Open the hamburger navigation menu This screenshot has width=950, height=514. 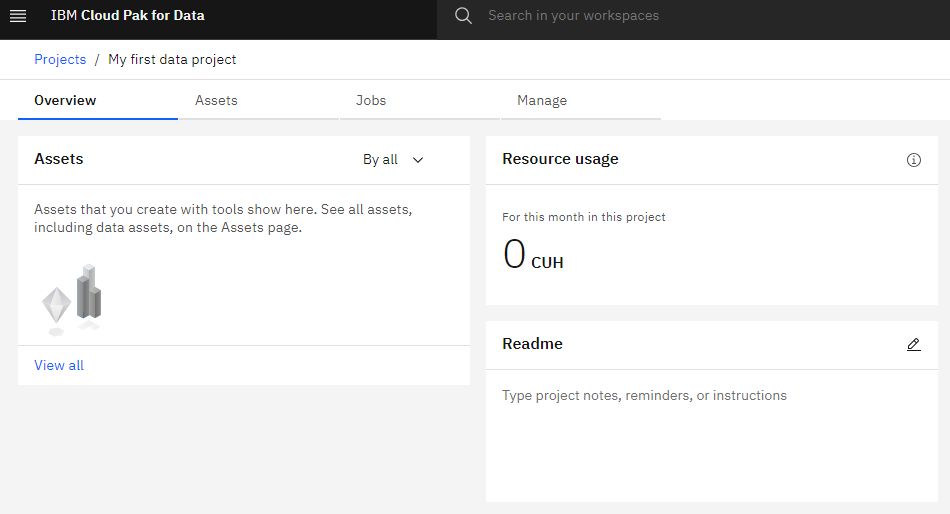pos(18,16)
